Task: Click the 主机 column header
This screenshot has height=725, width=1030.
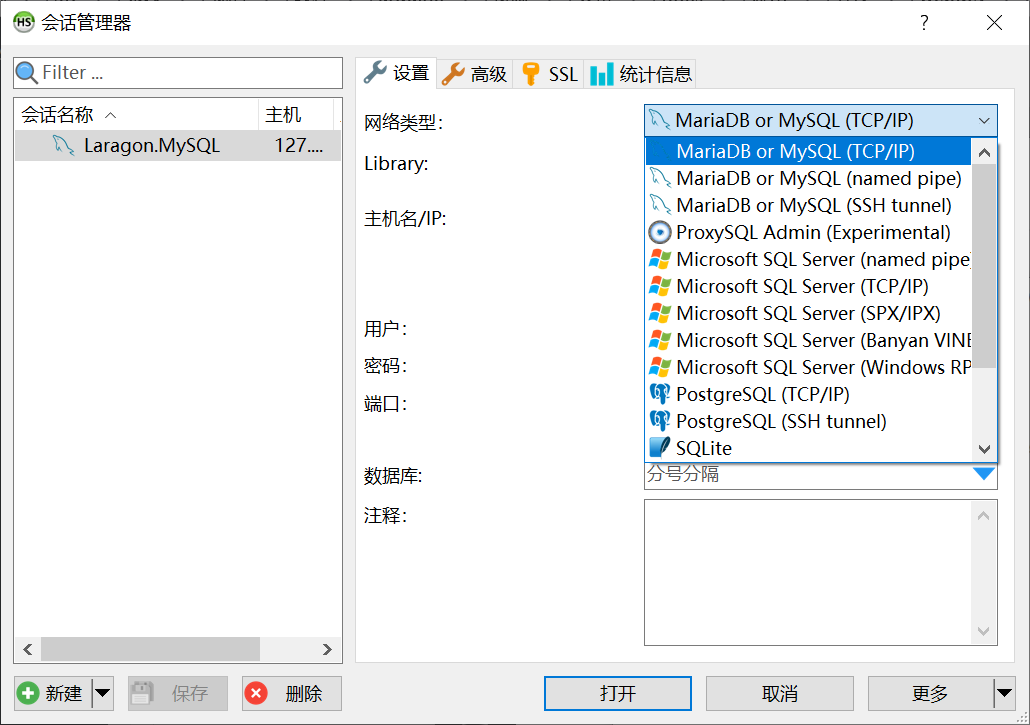Action: (x=296, y=115)
